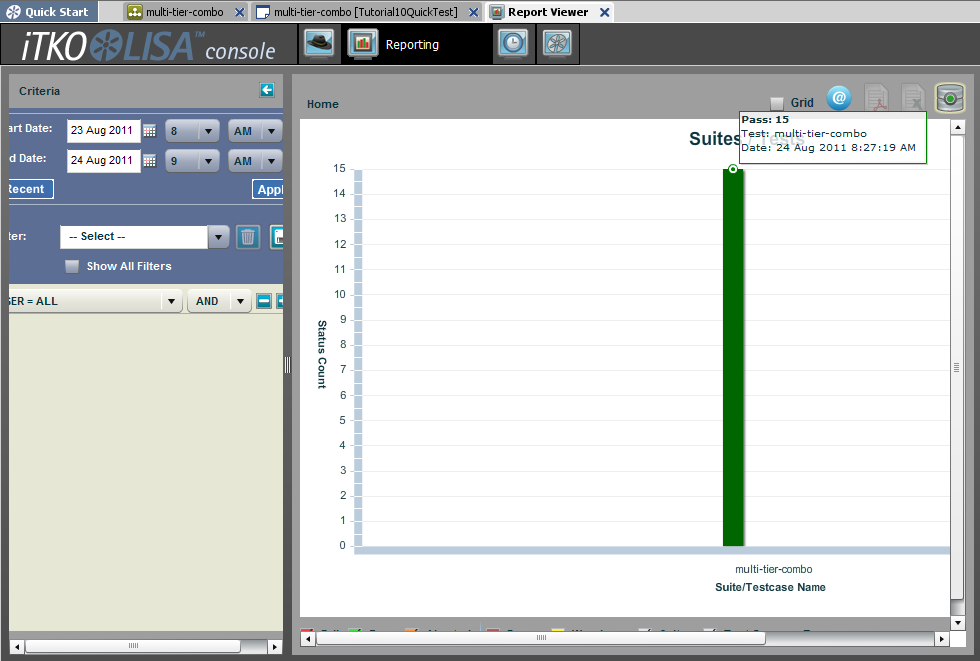Select the database report view icon
Image resolution: width=980 pixels, height=661 pixels.
click(x=950, y=97)
